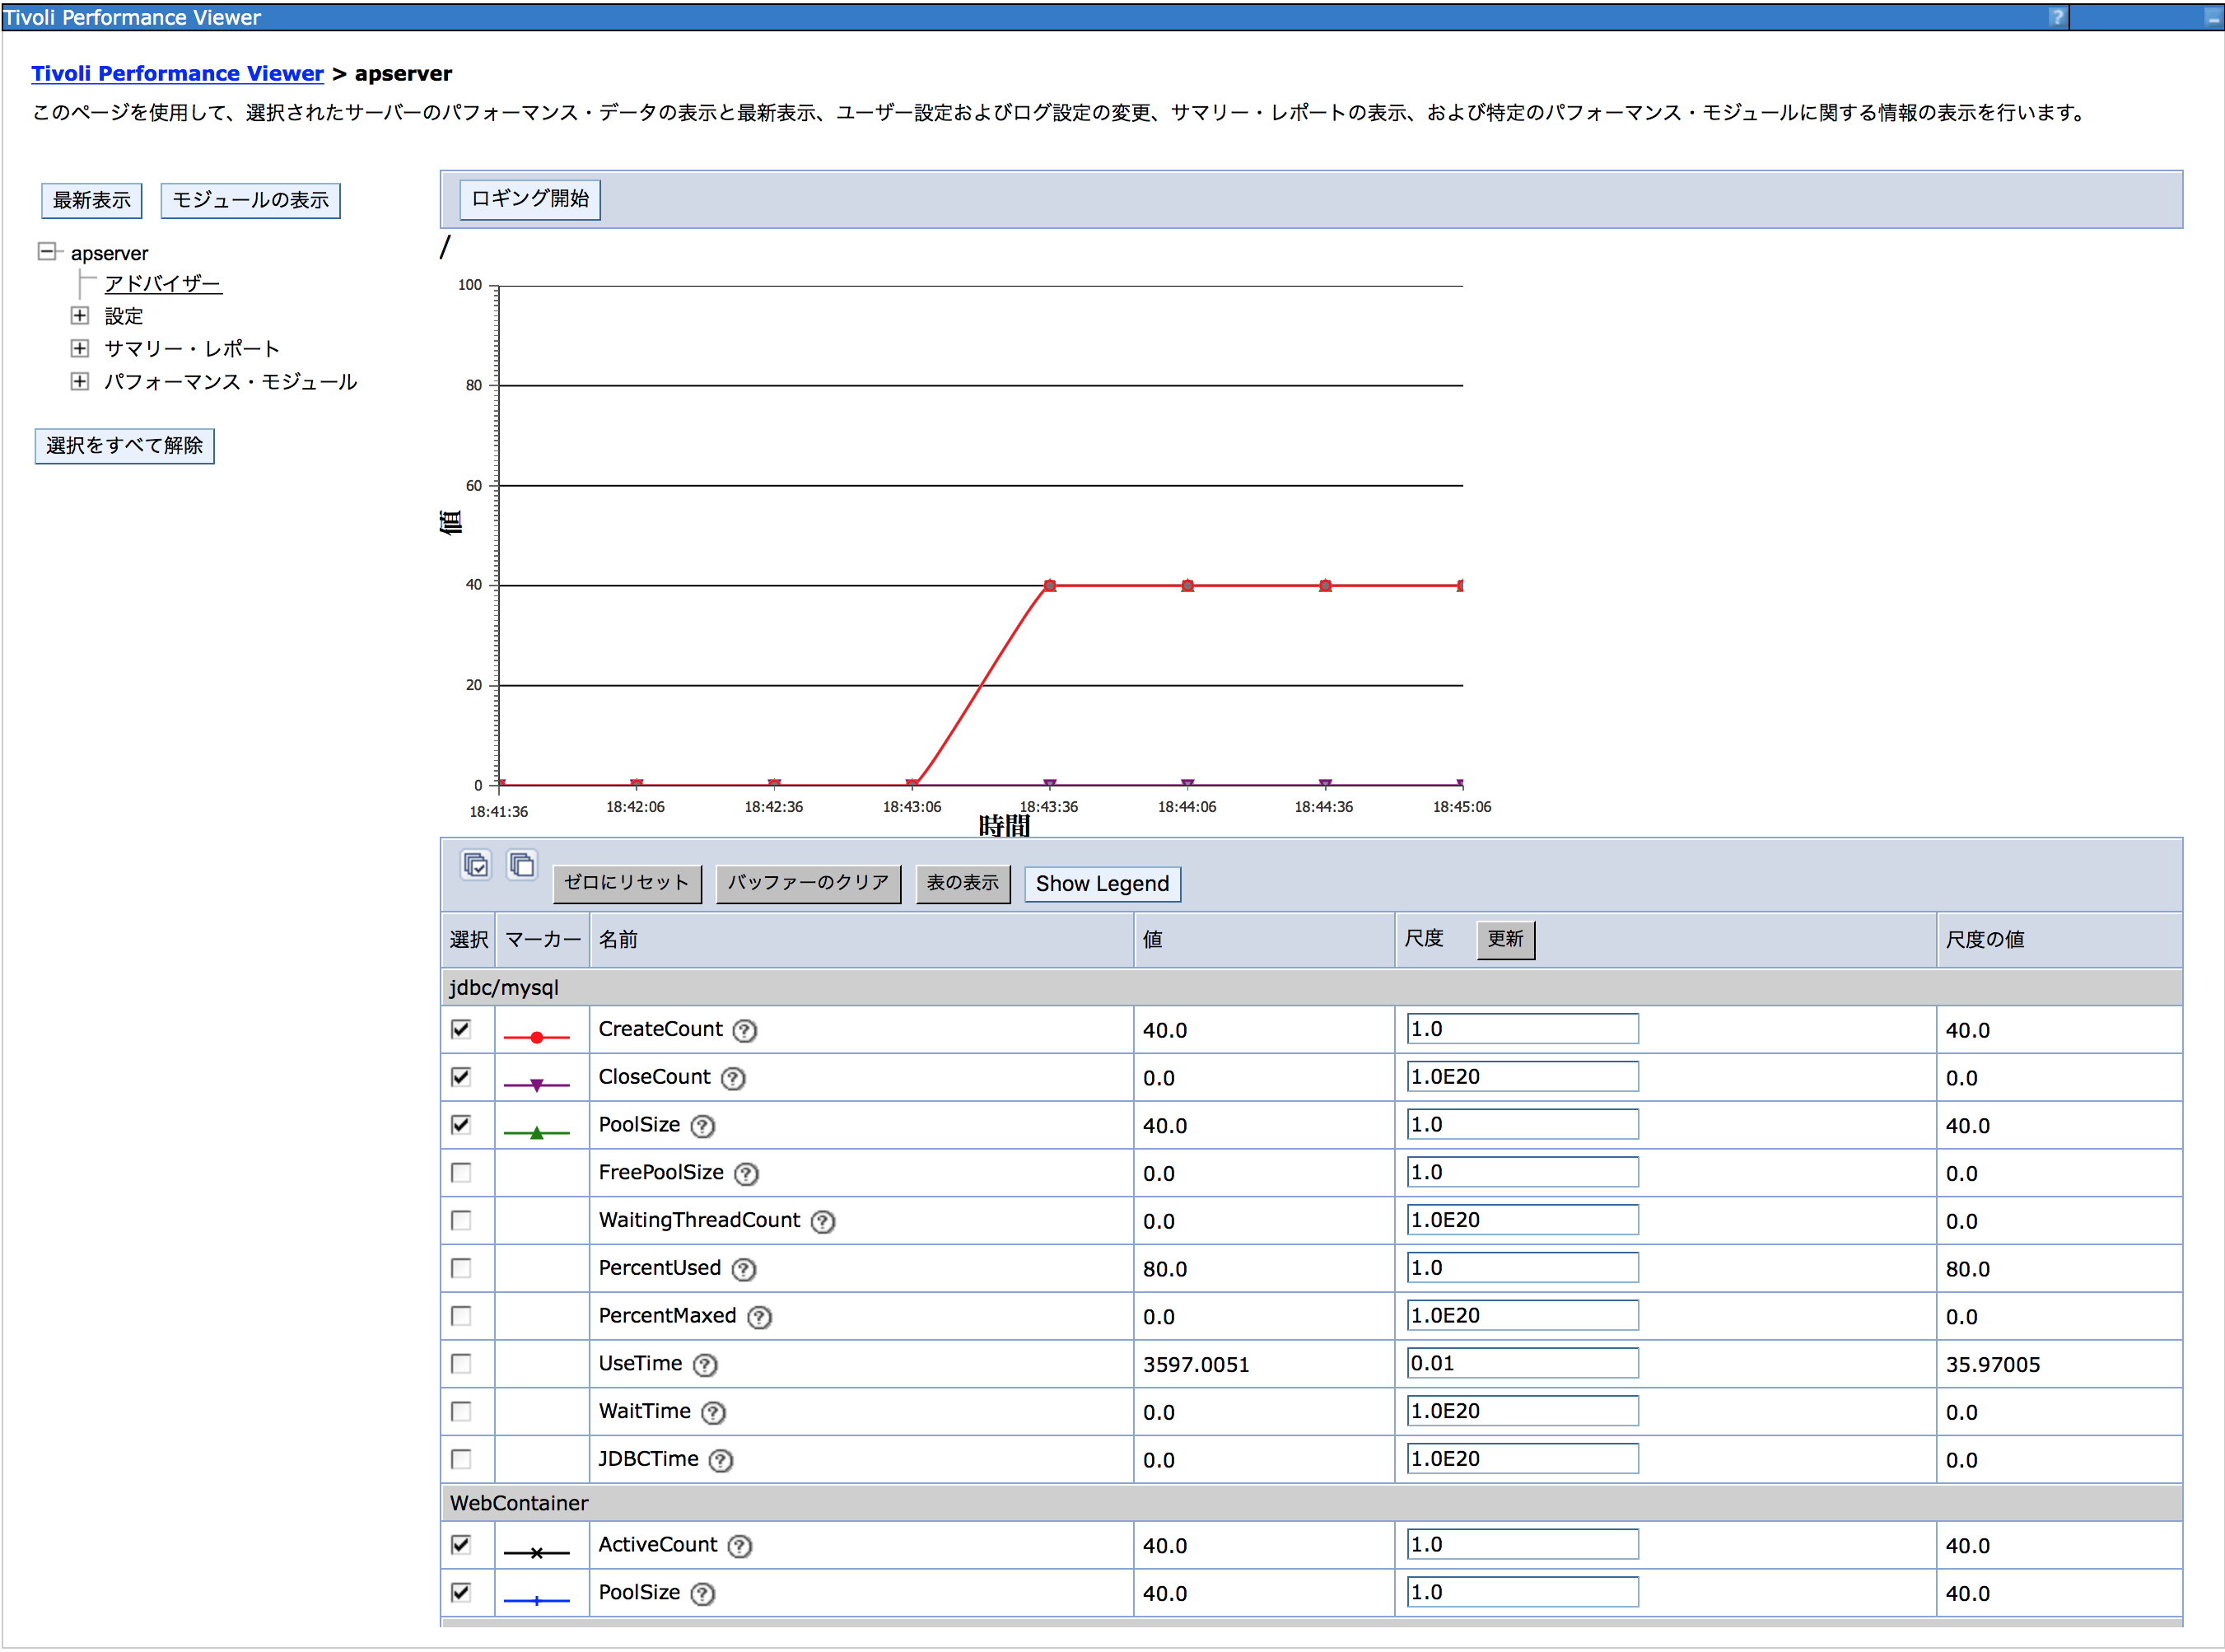Click the Show Legend button
The height and width of the screenshot is (1652, 2225).
click(x=1102, y=884)
